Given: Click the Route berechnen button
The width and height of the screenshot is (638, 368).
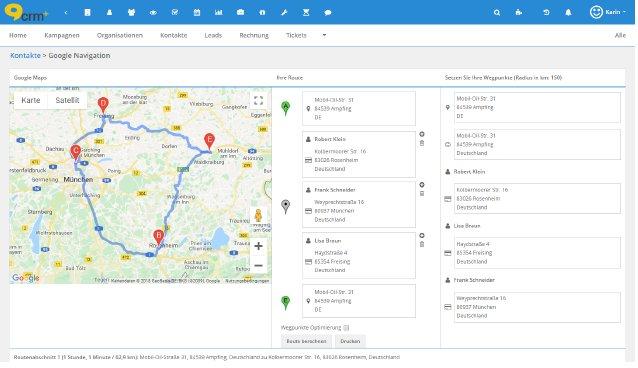Looking at the screenshot, I should coord(306,341).
